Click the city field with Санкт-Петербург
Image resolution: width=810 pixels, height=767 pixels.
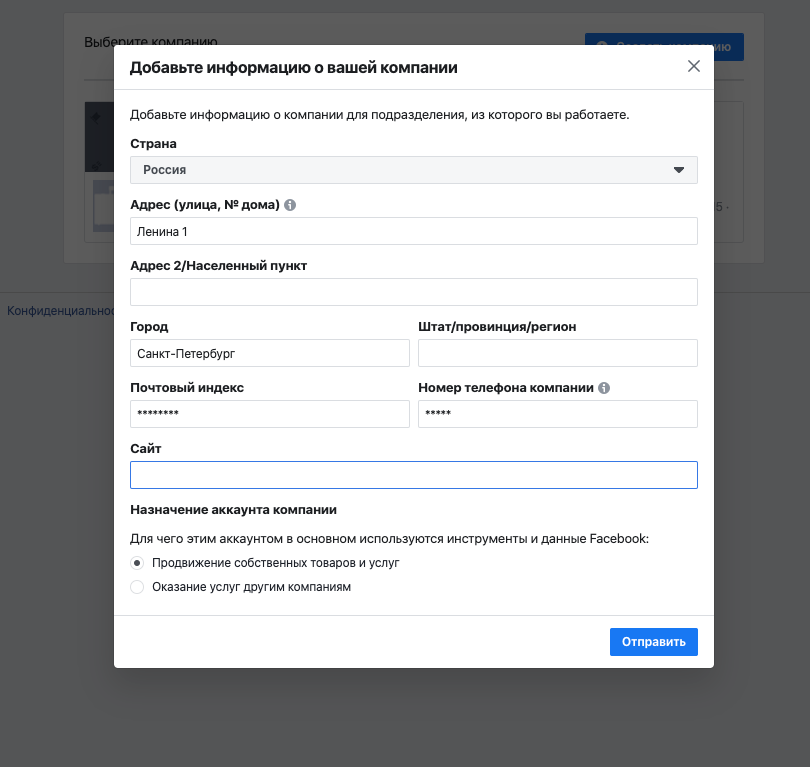click(270, 353)
